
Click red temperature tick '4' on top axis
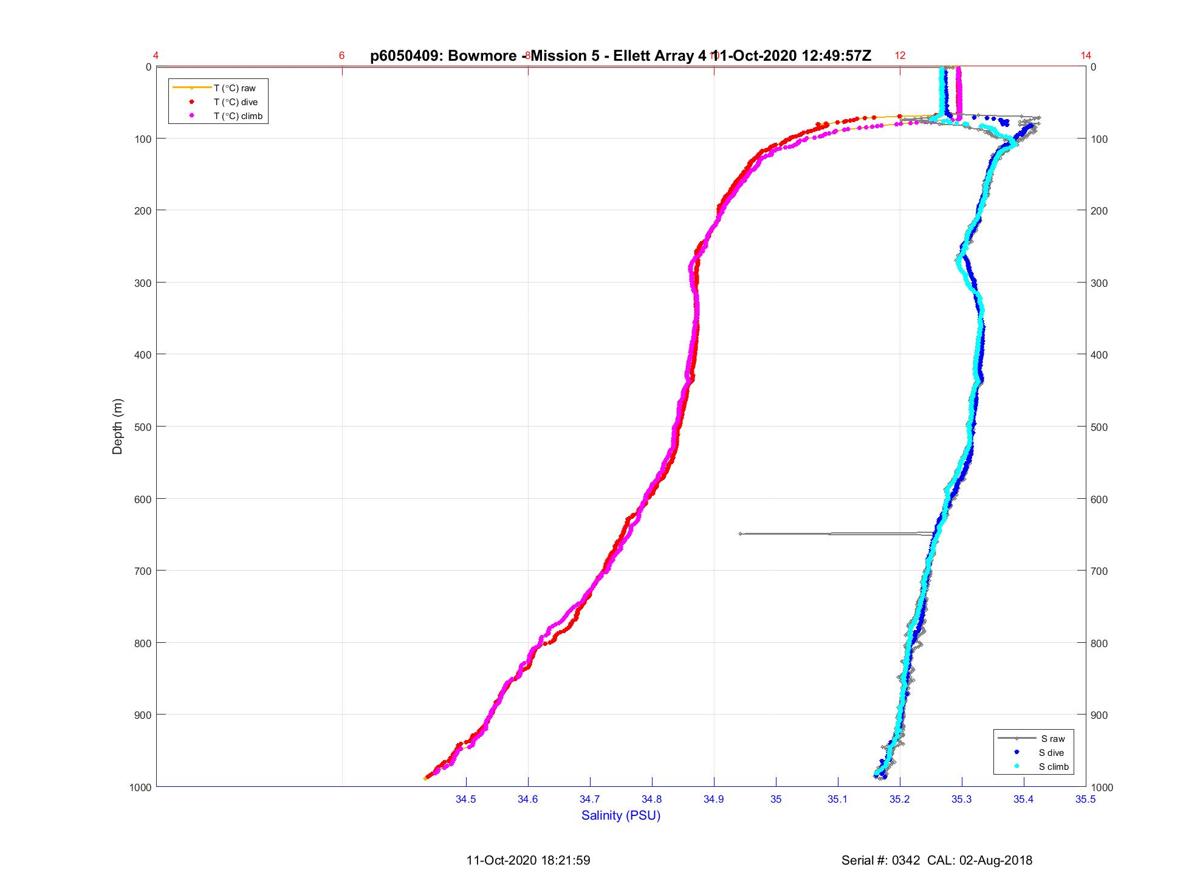156,56
